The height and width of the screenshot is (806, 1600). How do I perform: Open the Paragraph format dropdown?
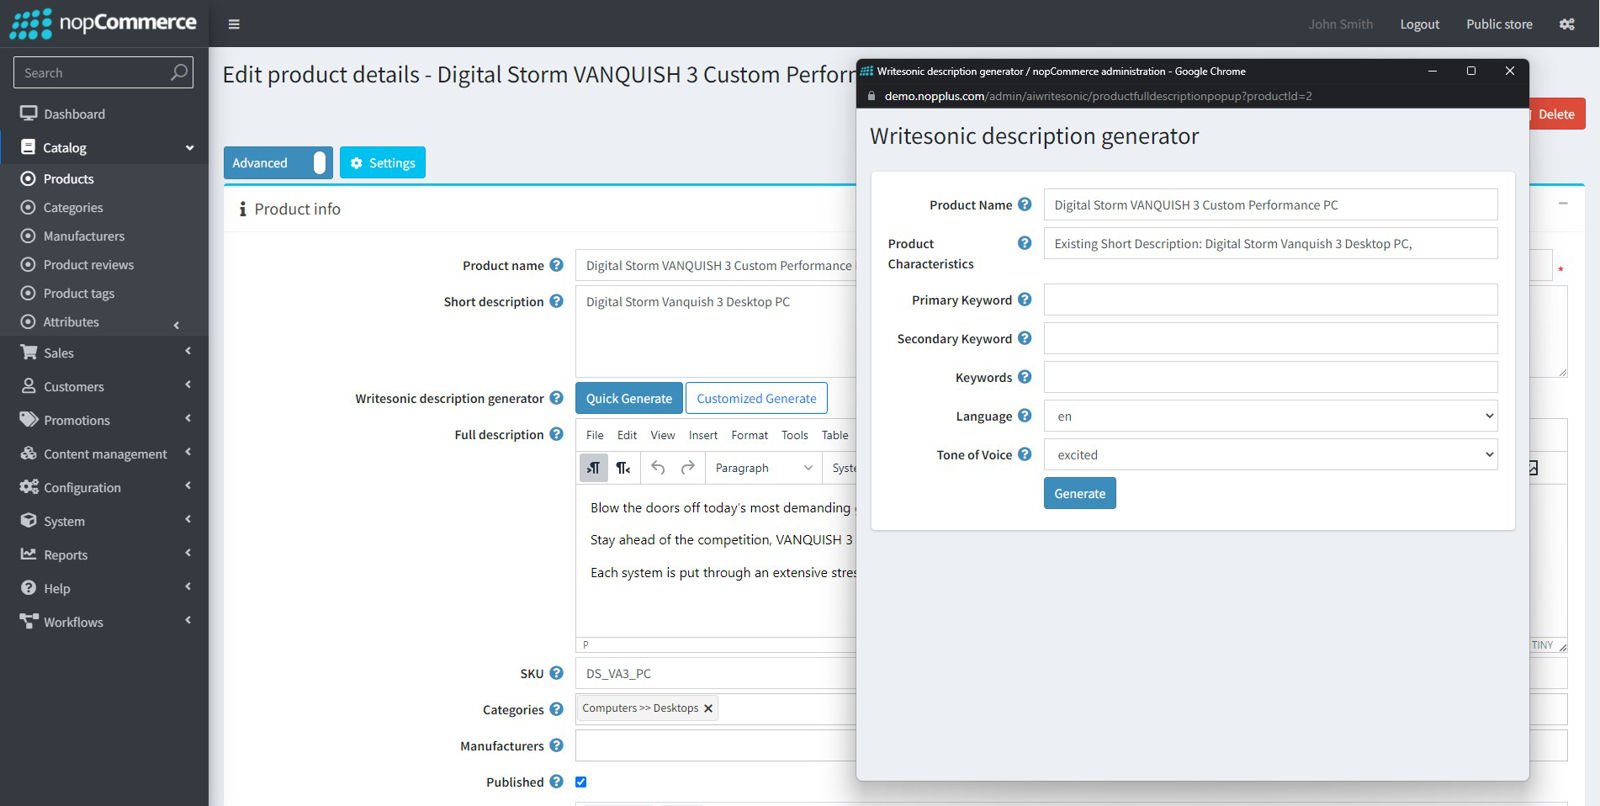click(x=764, y=467)
